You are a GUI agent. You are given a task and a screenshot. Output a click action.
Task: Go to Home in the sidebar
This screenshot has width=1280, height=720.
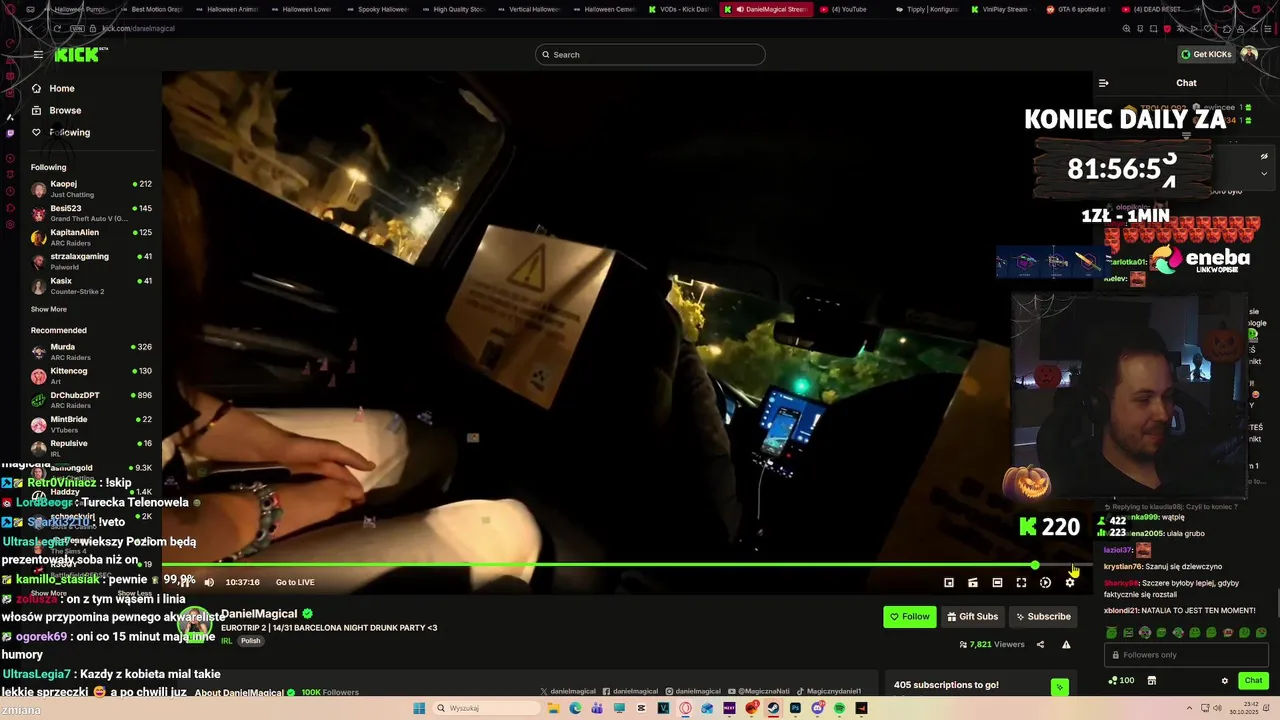pyautogui.click(x=62, y=88)
